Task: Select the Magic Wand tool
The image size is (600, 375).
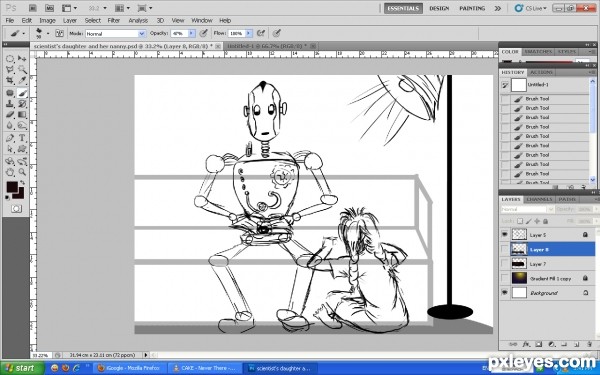Action: click(x=22, y=70)
